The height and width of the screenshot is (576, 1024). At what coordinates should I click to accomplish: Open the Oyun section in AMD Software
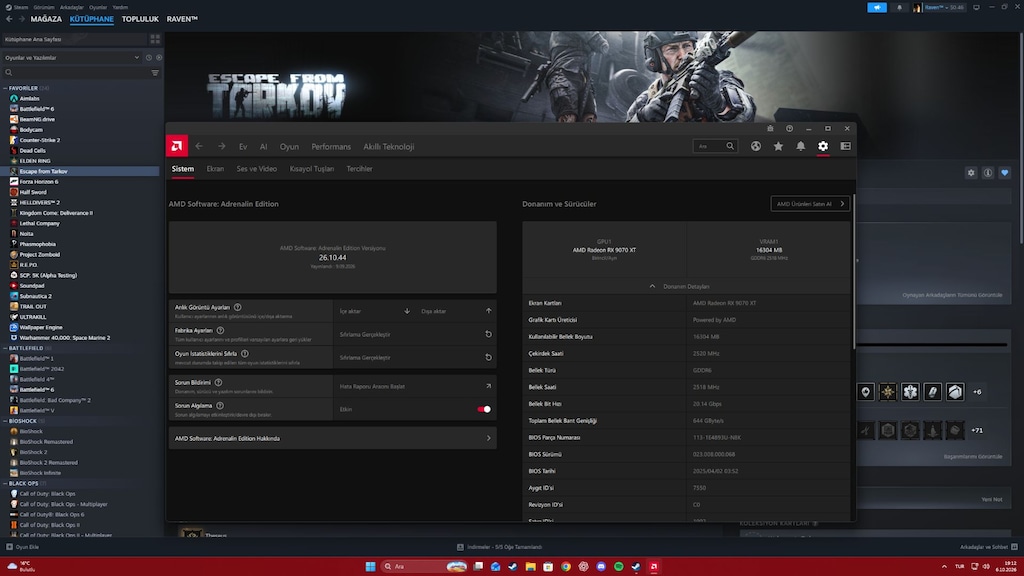click(289, 147)
